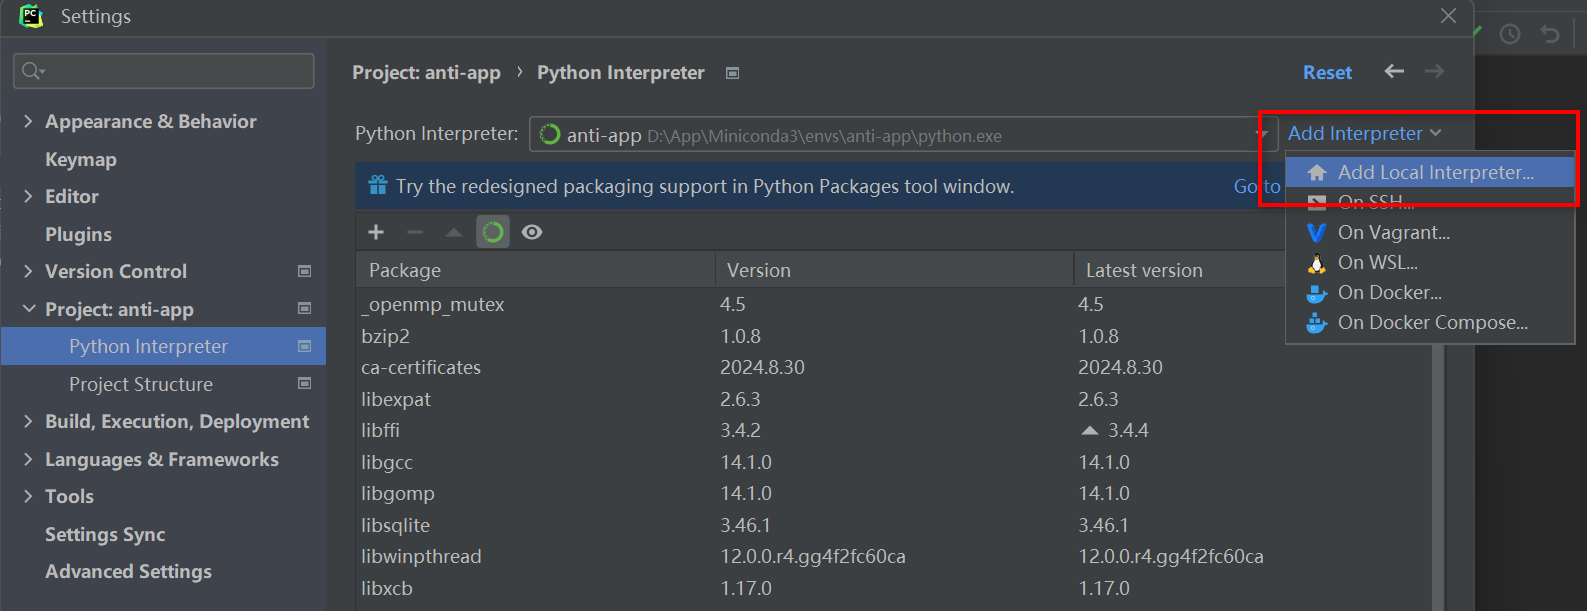Click the plus icon to install a package
1587x611 pixels.
tap(376, 232)
